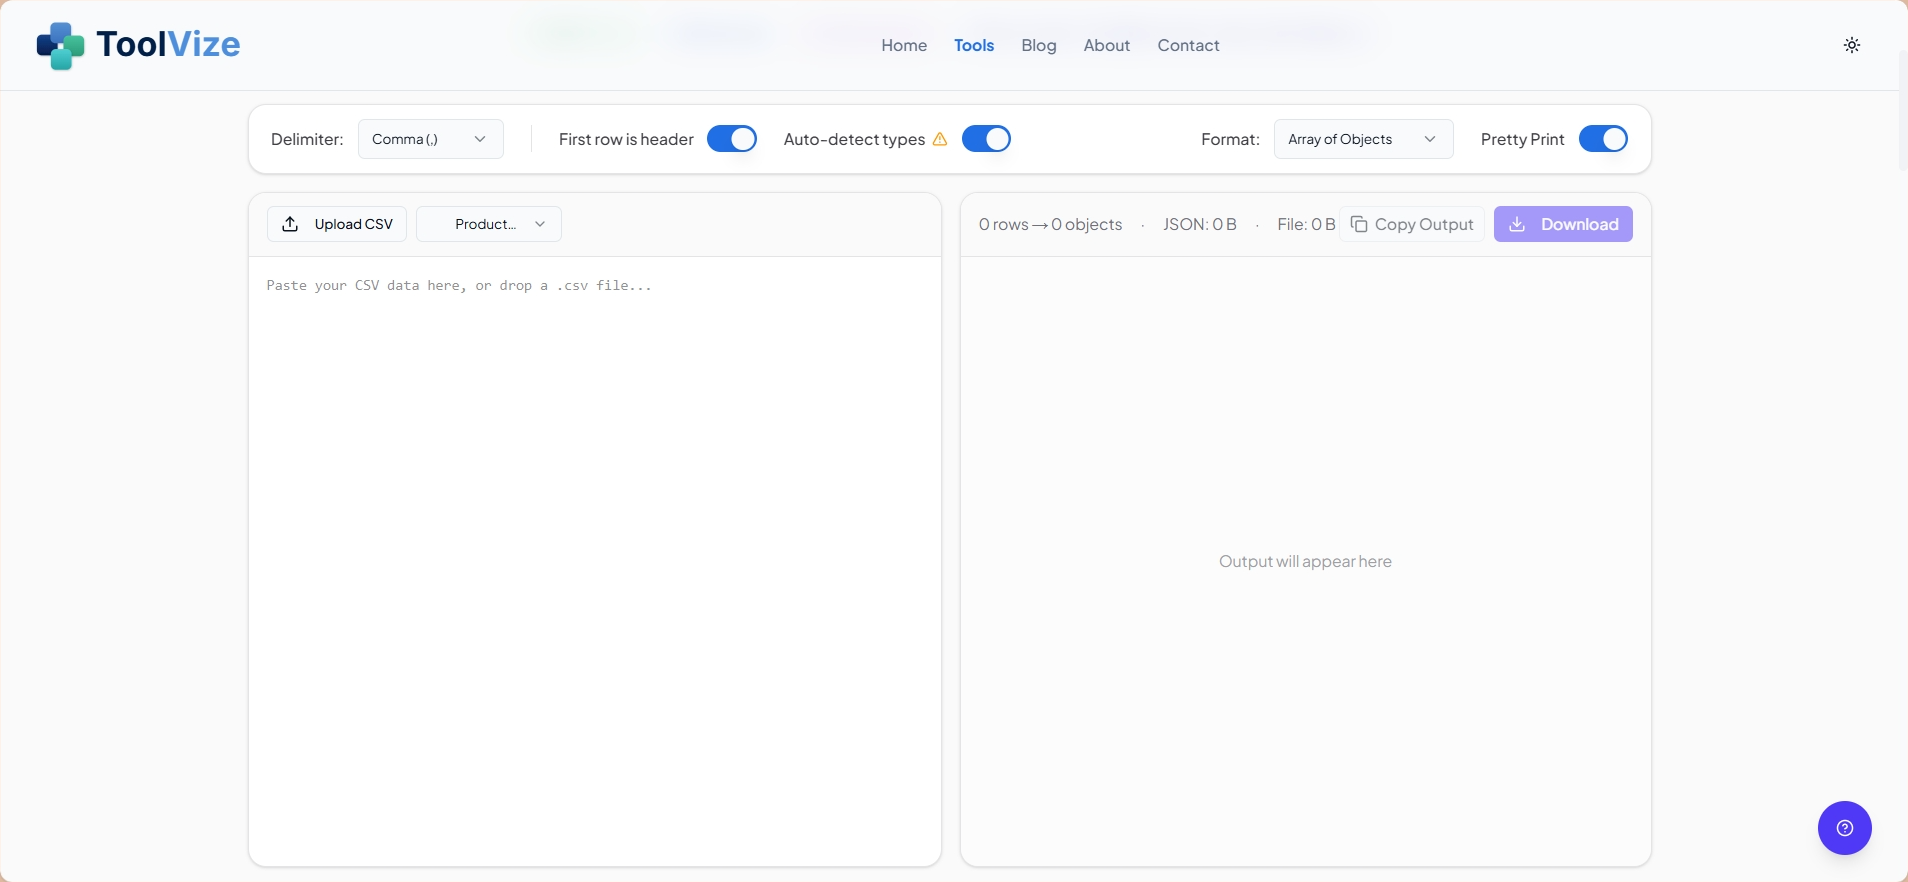Image resolution: width=1908 pixels, height=882 pixels.
Task: Open the Contact nav link
Action: click(1189, 45)
